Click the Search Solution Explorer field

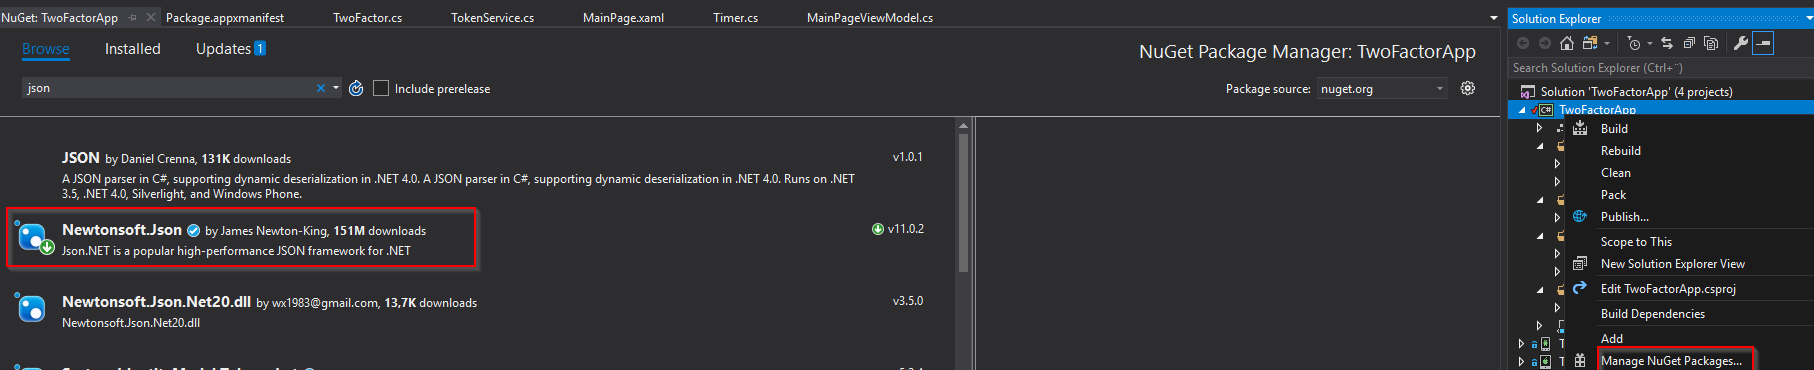pos(1660,68)
